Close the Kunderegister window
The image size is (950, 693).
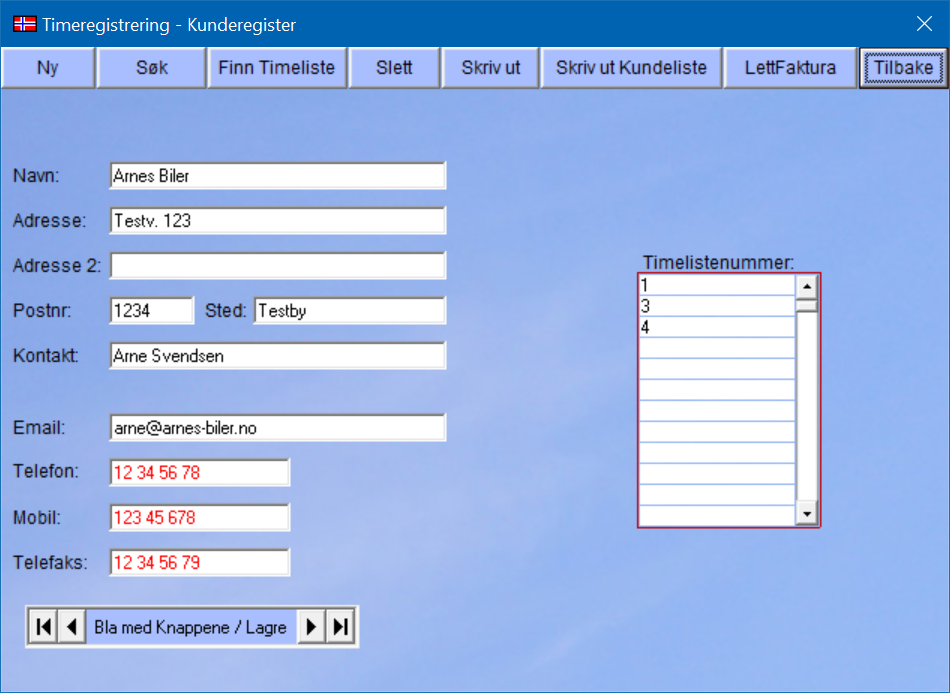click(923, 24)
